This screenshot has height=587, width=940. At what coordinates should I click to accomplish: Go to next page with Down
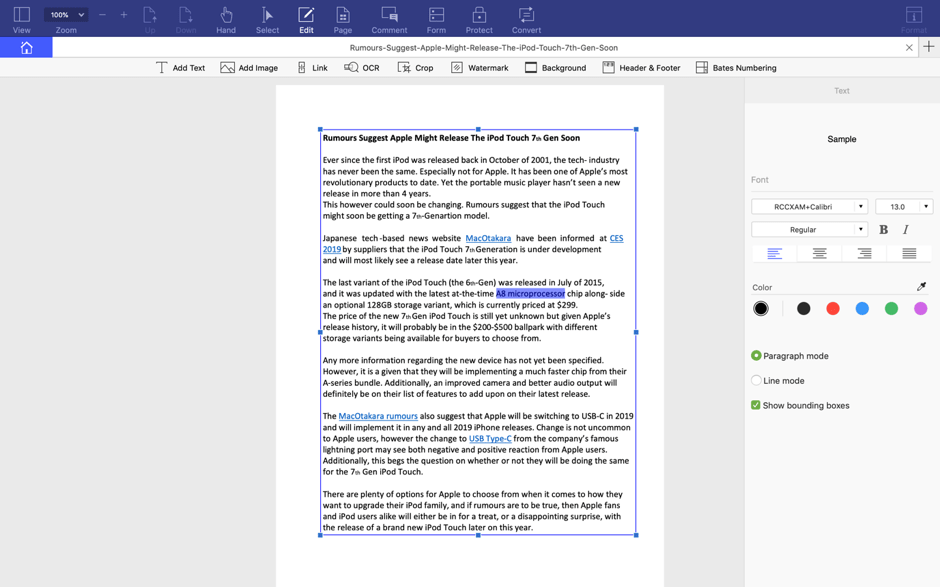pyautogui.click(x=186, y=19)
